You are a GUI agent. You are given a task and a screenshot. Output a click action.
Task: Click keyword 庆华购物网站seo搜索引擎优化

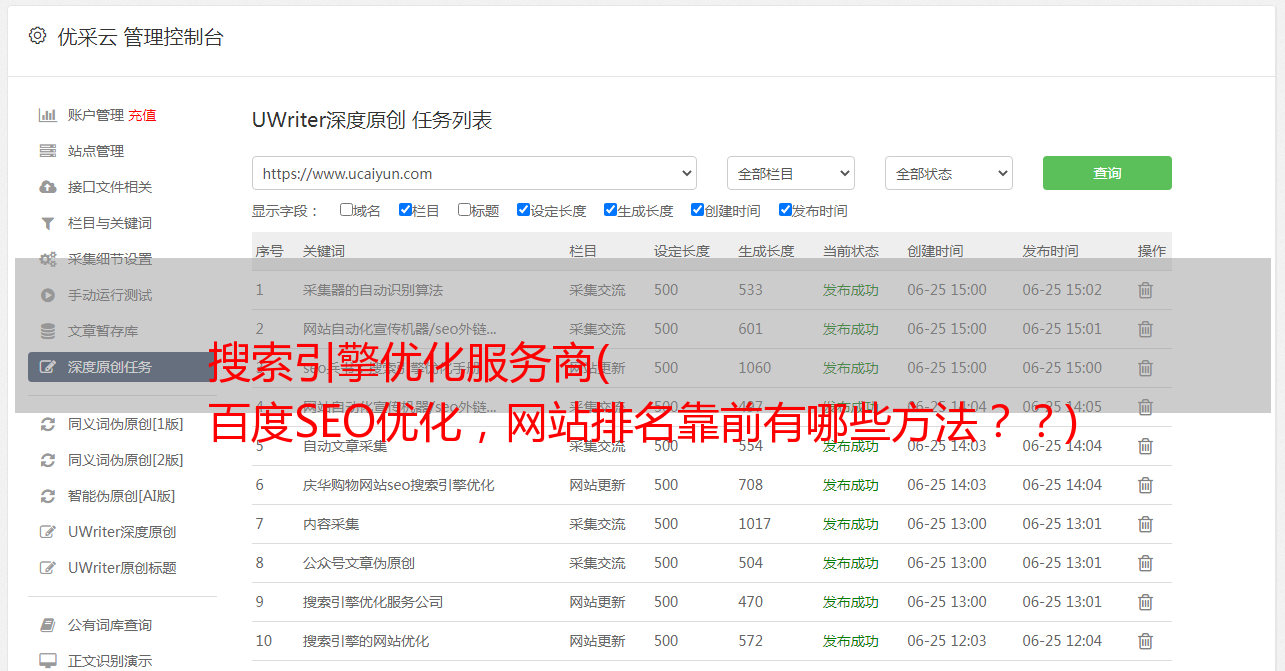[399, 485]
